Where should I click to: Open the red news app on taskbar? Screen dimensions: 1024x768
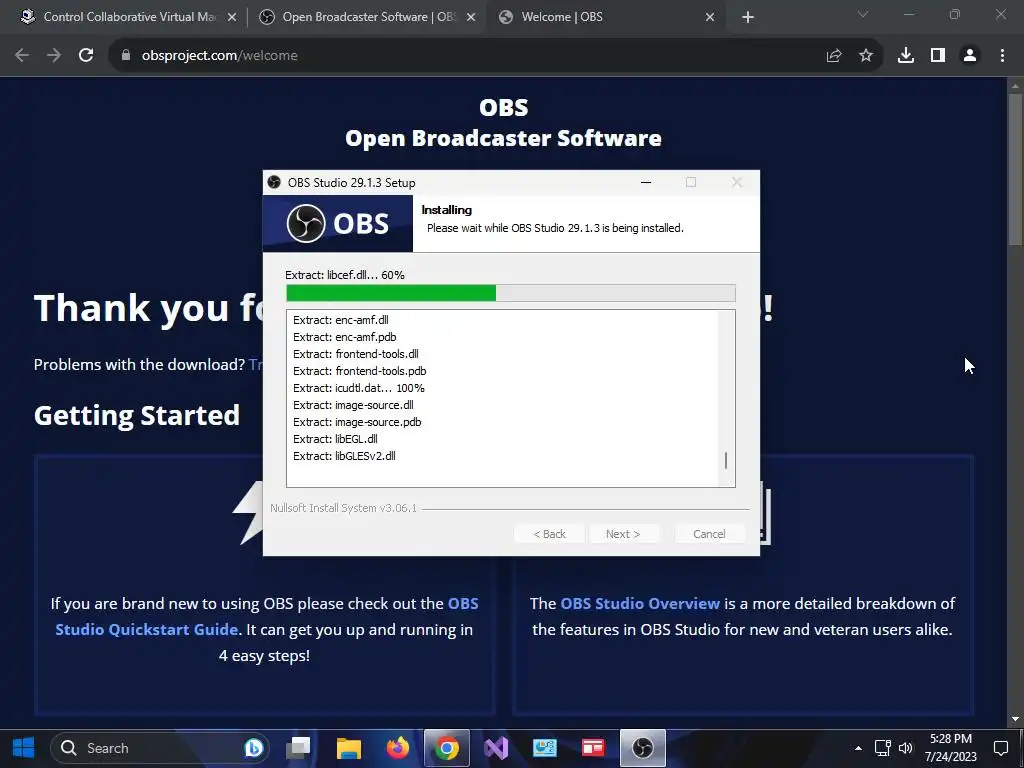click(593, 748)
